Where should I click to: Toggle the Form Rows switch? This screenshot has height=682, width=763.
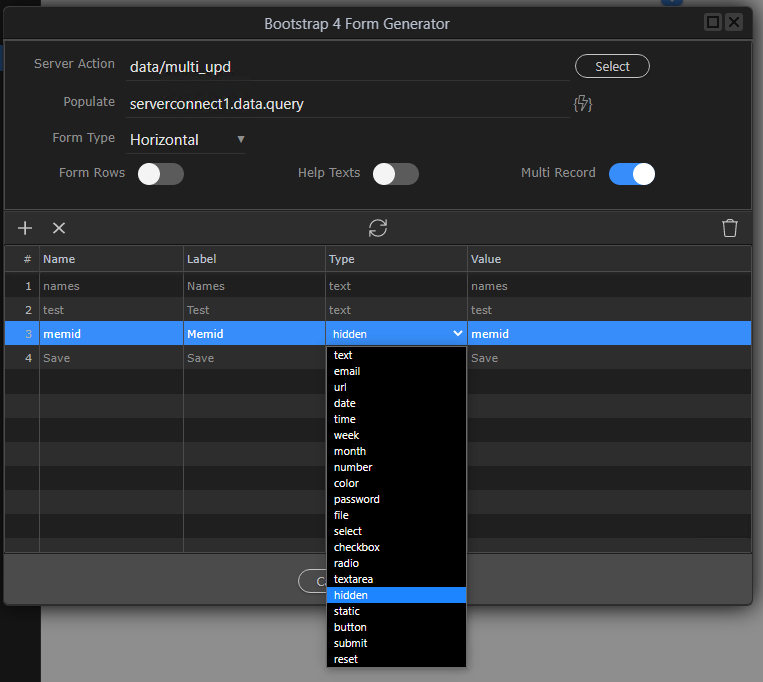pyautogui.click(x=160, y=174)
